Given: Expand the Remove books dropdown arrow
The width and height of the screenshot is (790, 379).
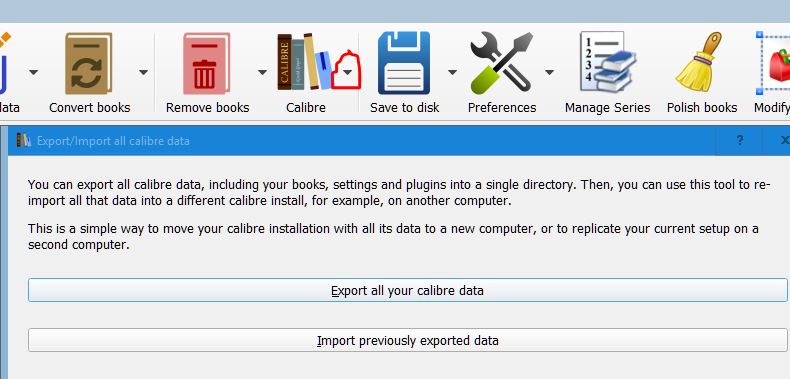Looking at the screenshot, I should (x=262, y=73).
